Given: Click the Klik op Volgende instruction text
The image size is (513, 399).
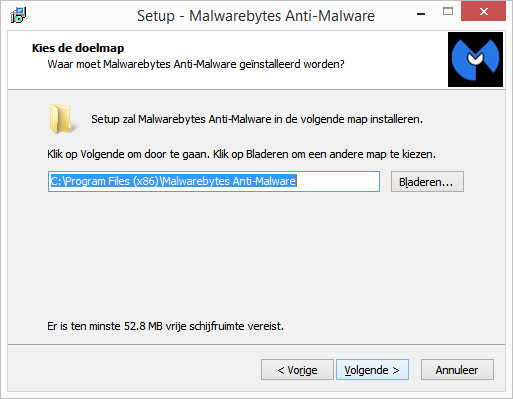Looking at the screenshot, I should coord(242,154).
